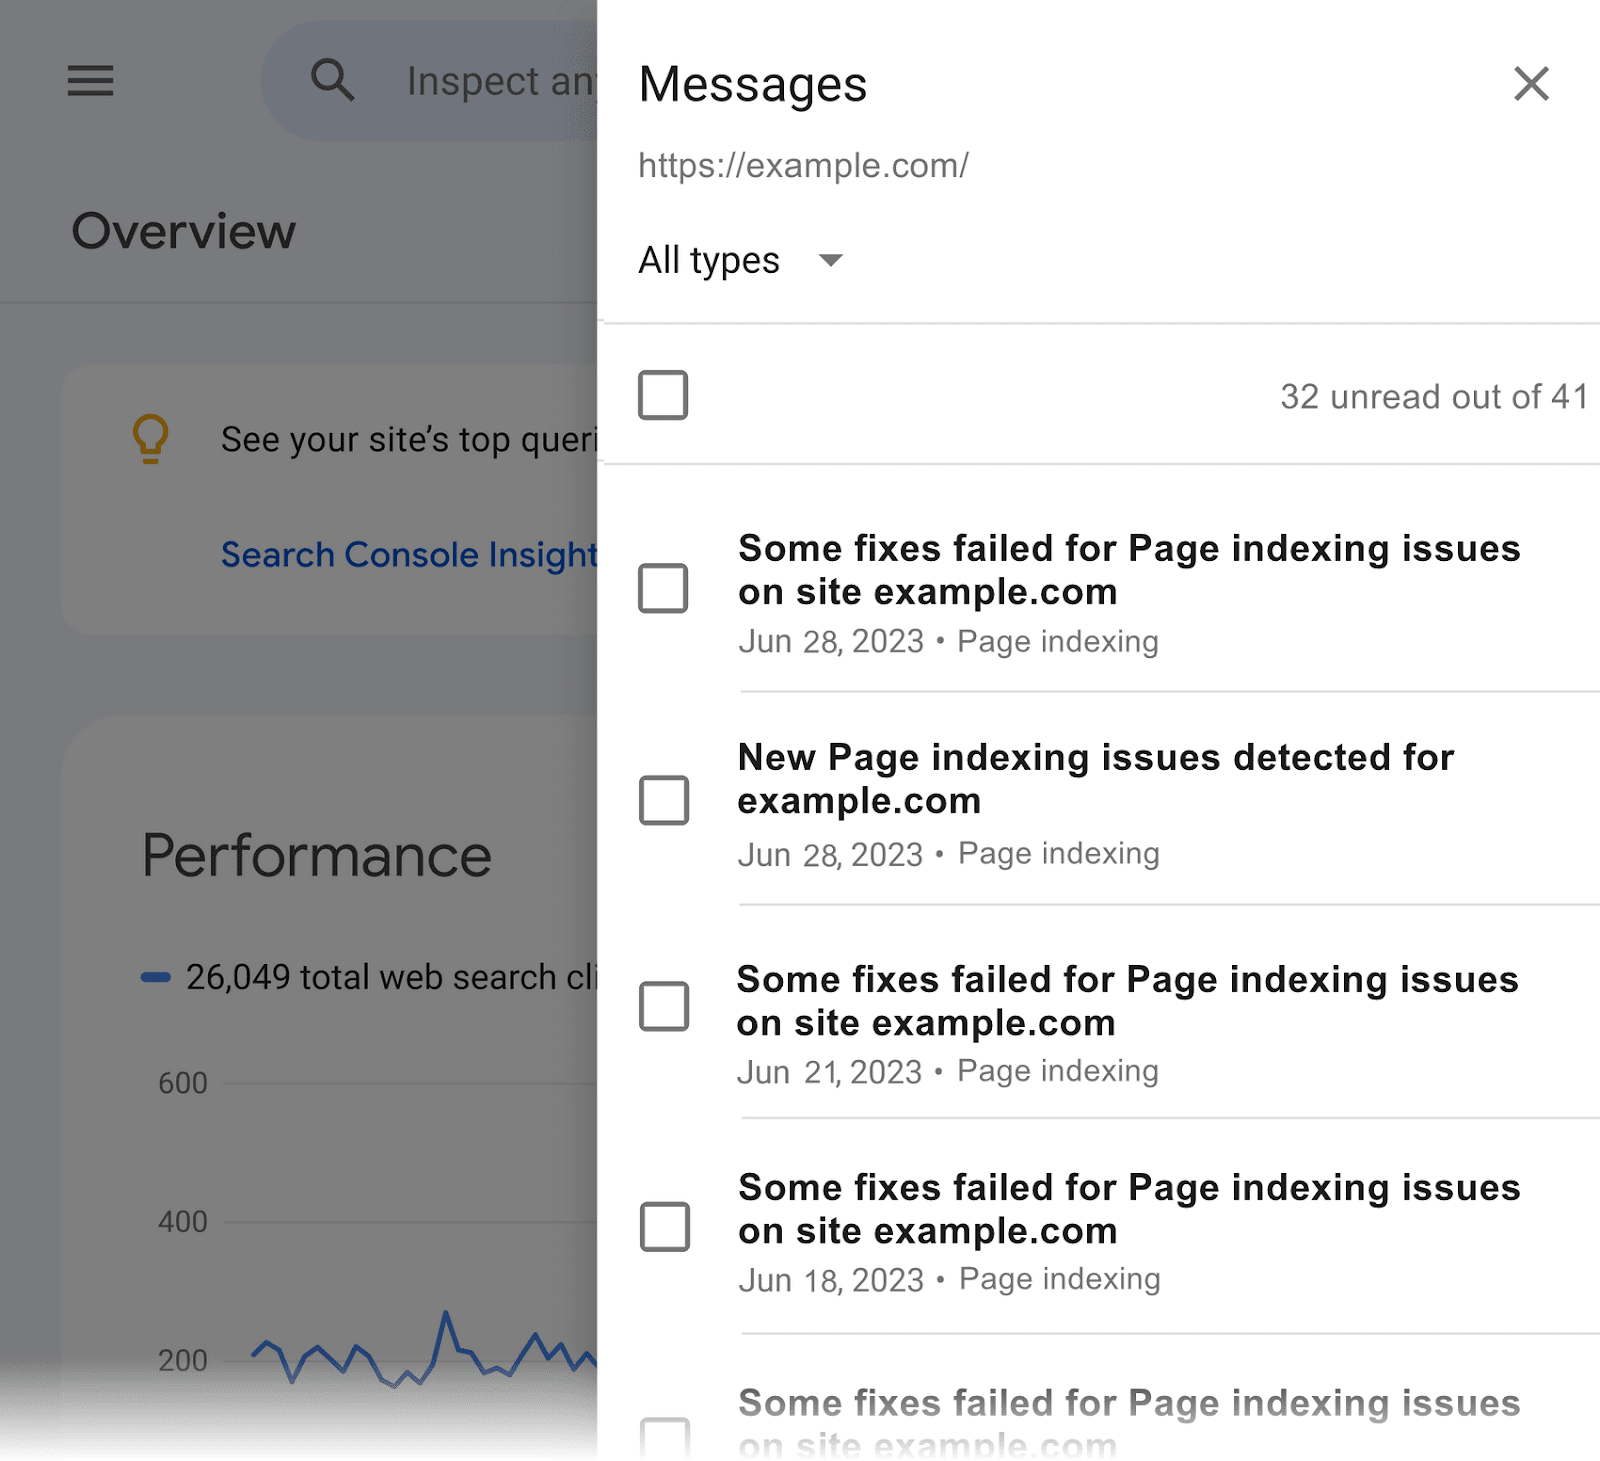Select the select-all messages checkbox
The image size is (1600, 1461).
coord(662,396)
